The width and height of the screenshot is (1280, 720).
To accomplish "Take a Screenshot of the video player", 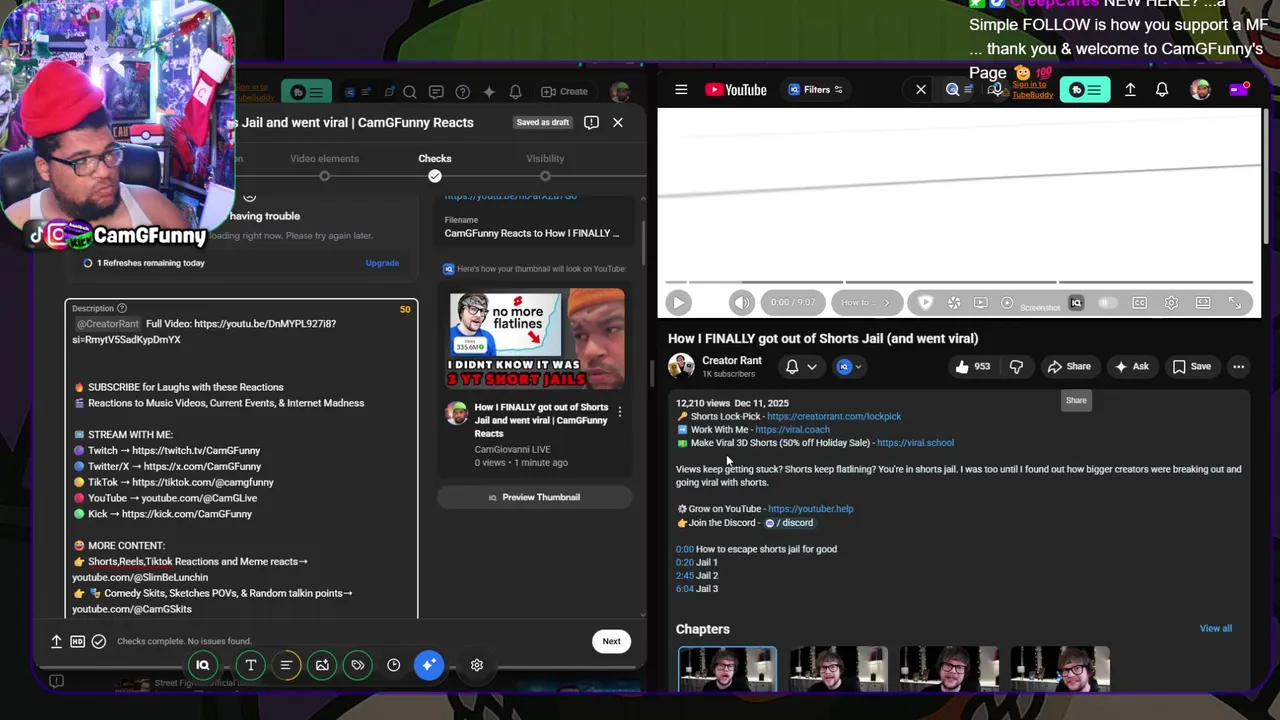I will [1040, 307].
